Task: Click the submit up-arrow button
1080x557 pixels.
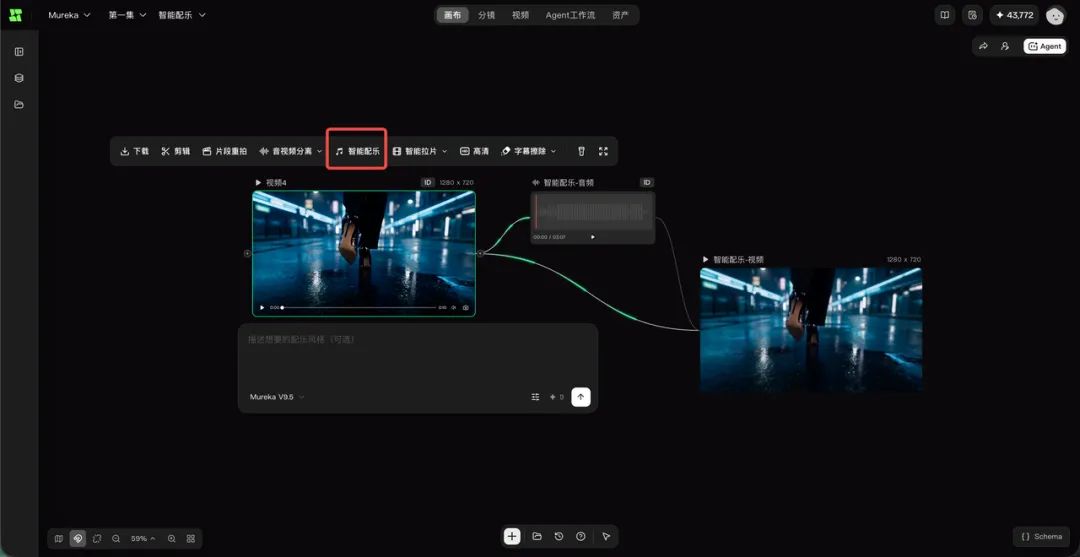Action: click(x=581, y=397)
